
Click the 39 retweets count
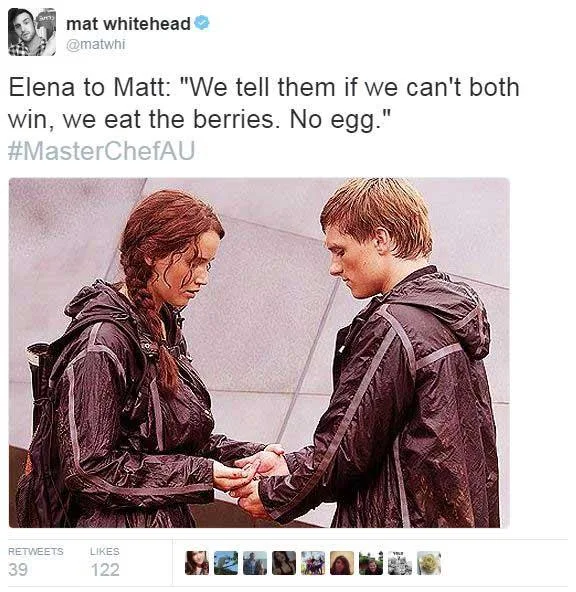[x=18, y=569]
